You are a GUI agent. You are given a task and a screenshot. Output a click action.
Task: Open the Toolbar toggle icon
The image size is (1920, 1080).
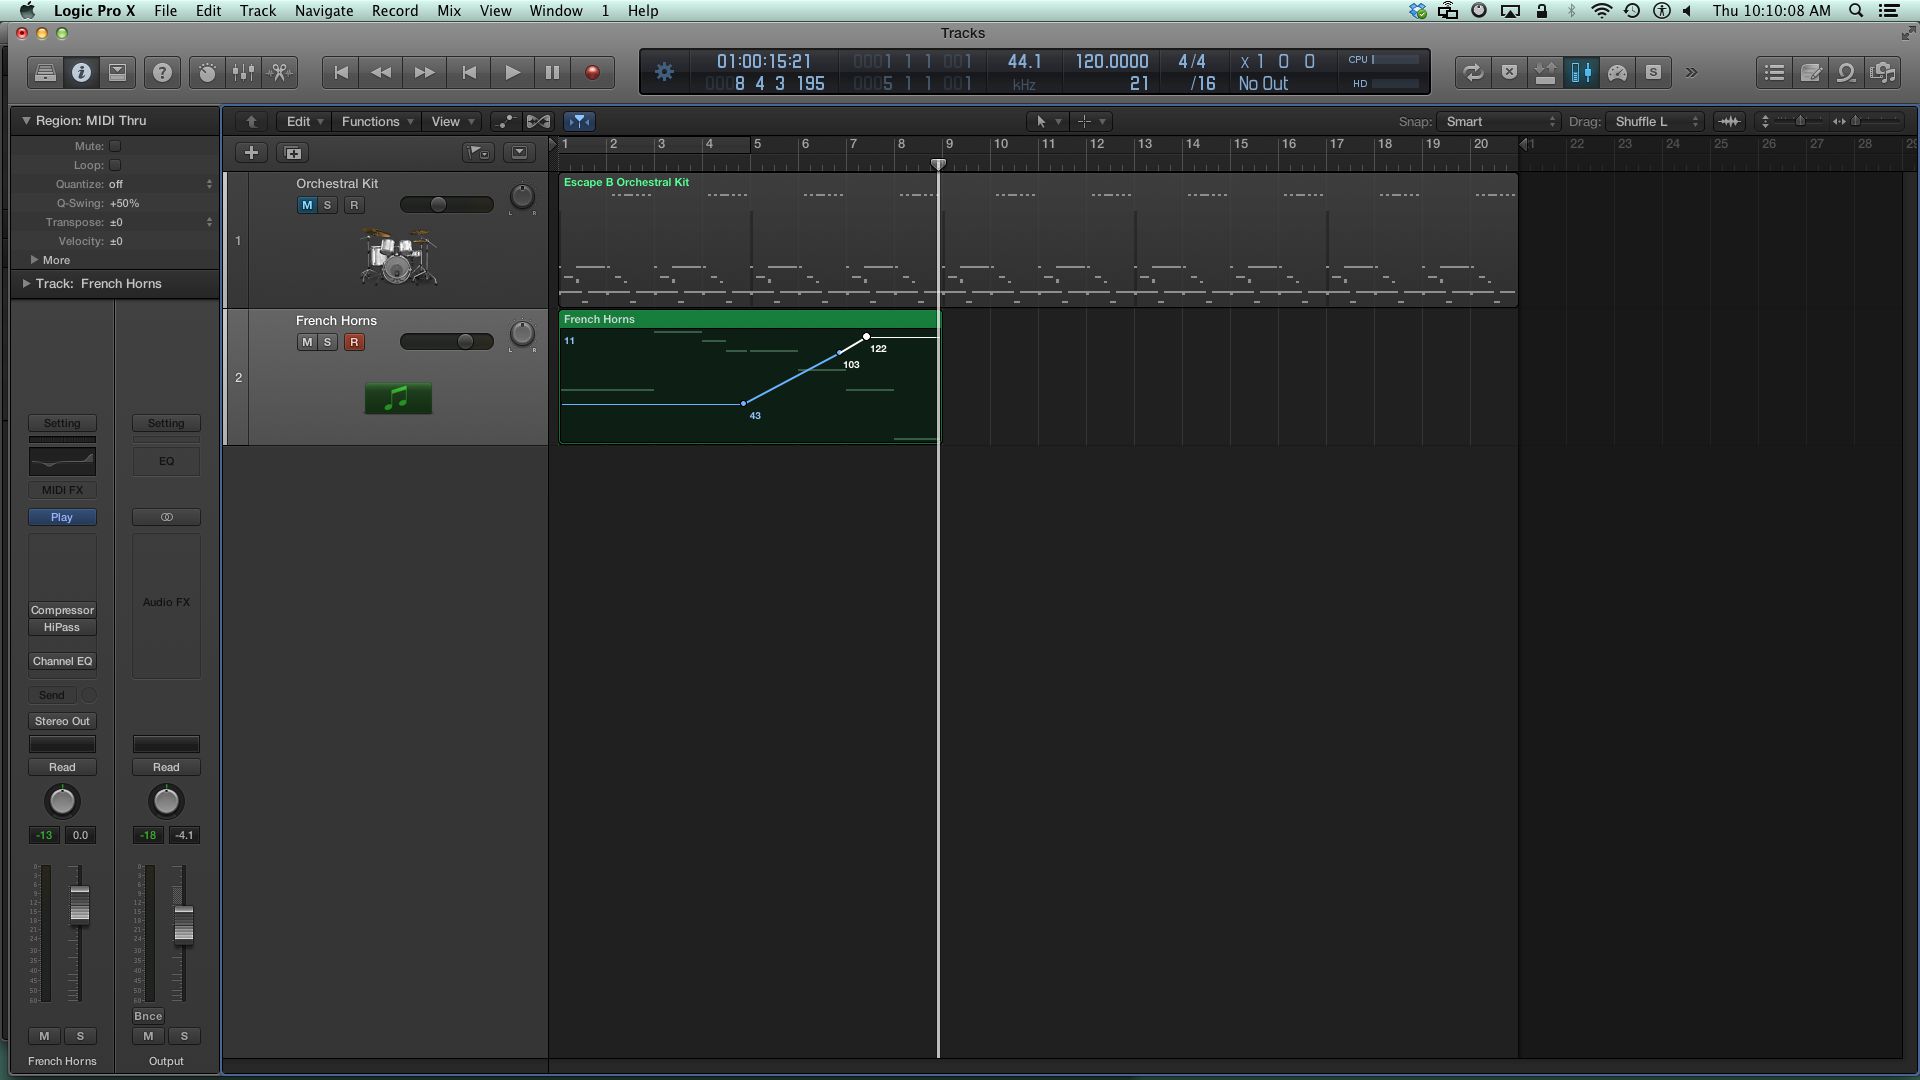coord(117,72)
